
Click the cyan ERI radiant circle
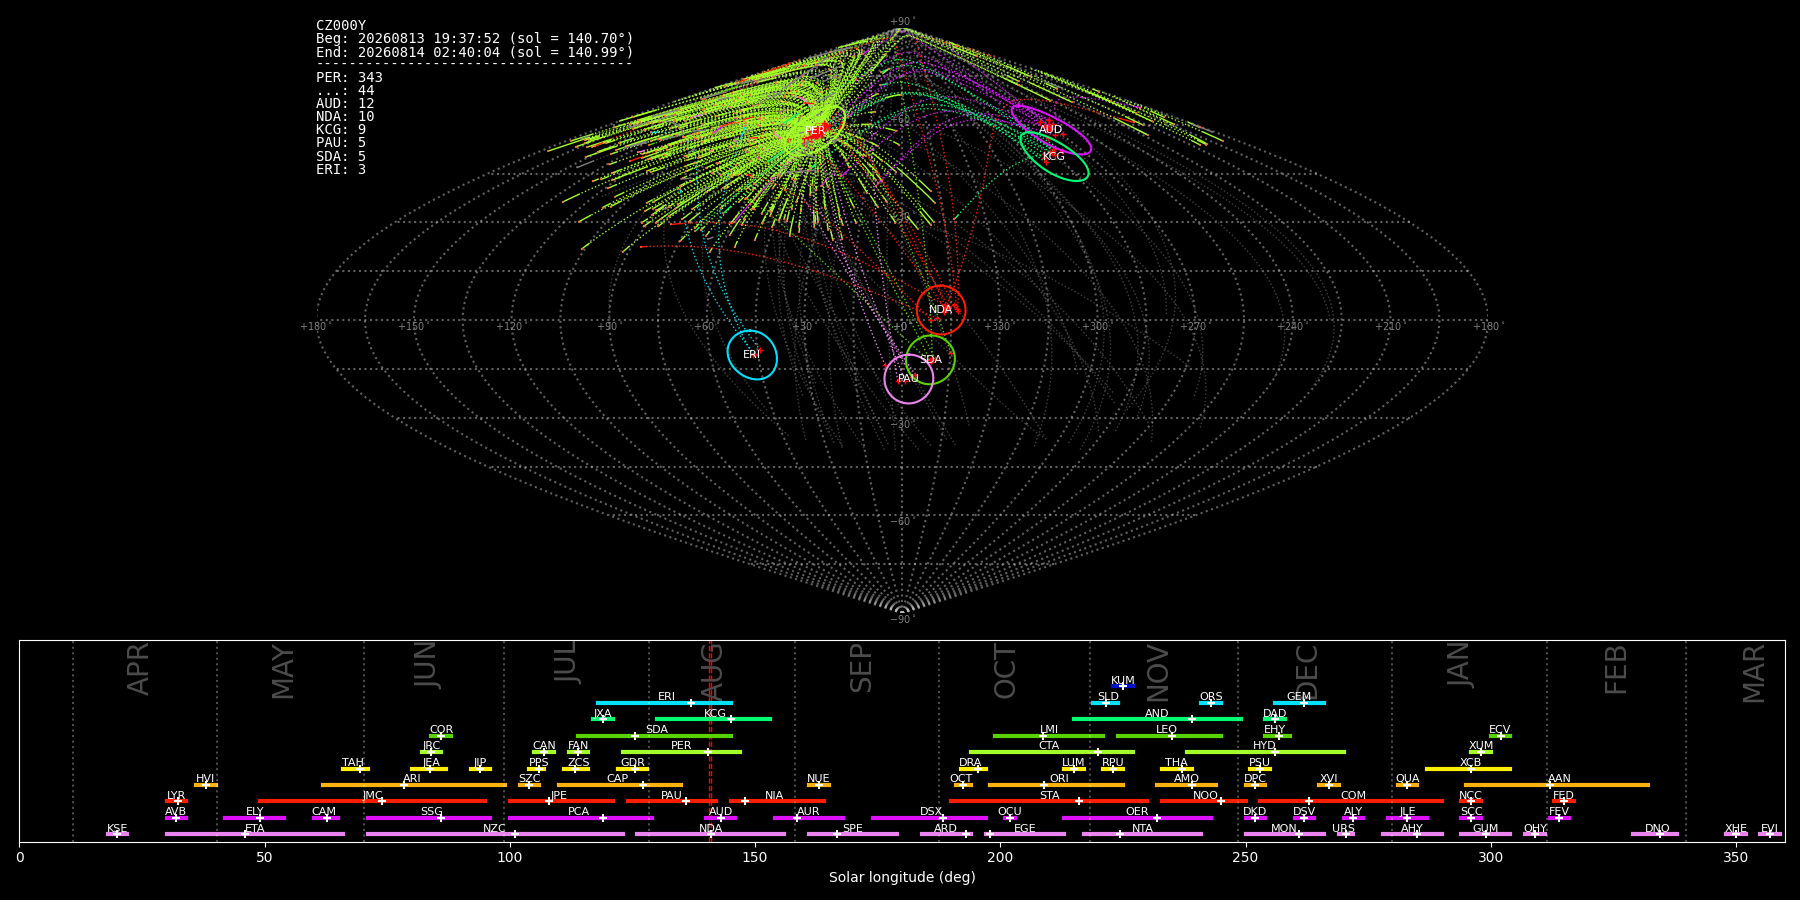(752, 355)
